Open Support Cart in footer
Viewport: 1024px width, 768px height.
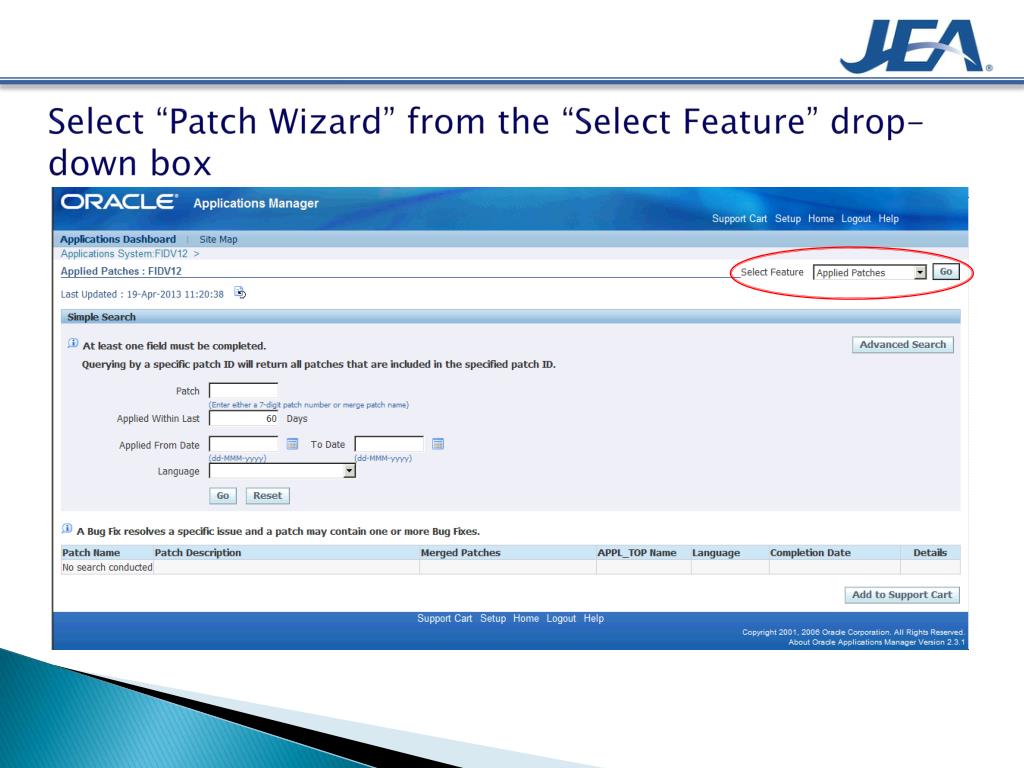pos(444,618)
